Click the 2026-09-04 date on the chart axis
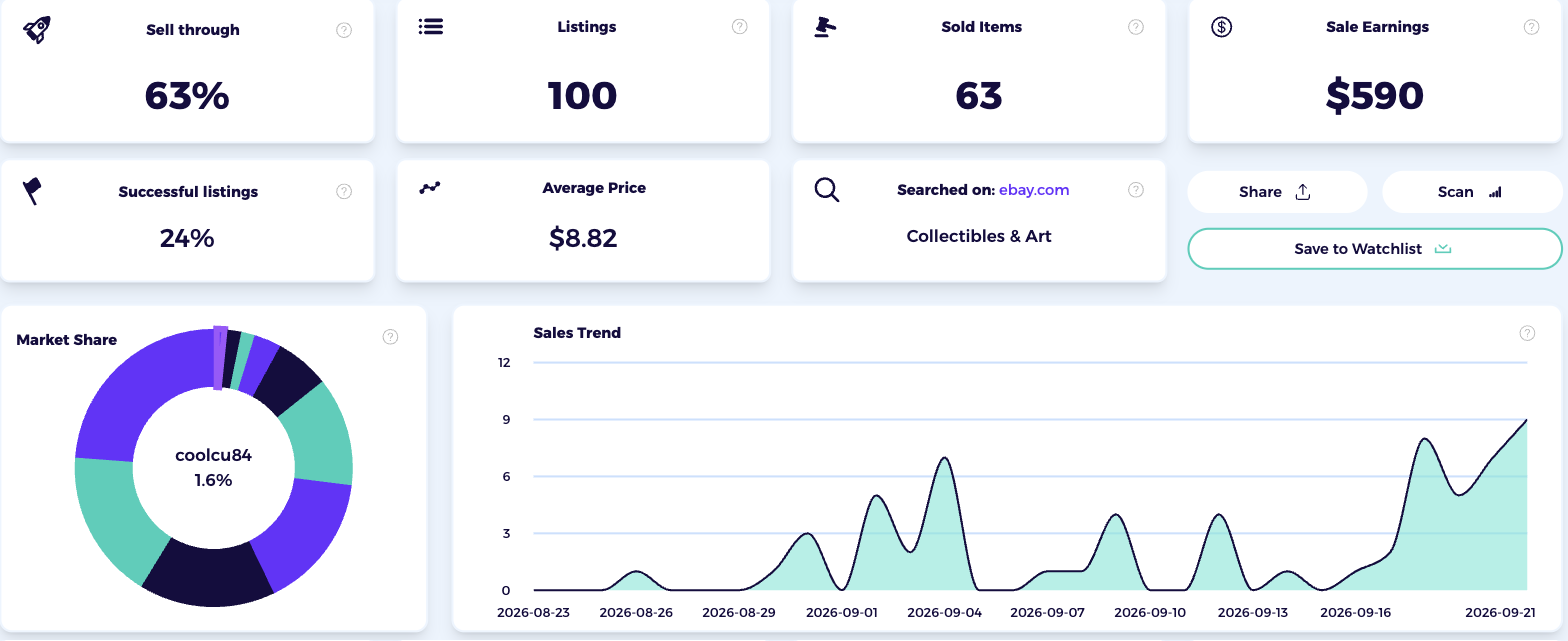This screenshot has width=1568, height=641. click(943, 612)
